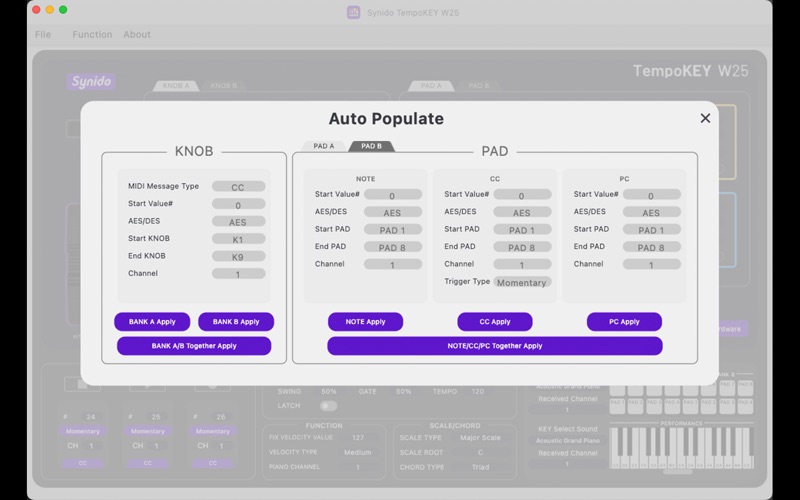The image size is (800, 500).
Task: Toggle the LATCH switch in main window
Action: [x=329, y=406]
